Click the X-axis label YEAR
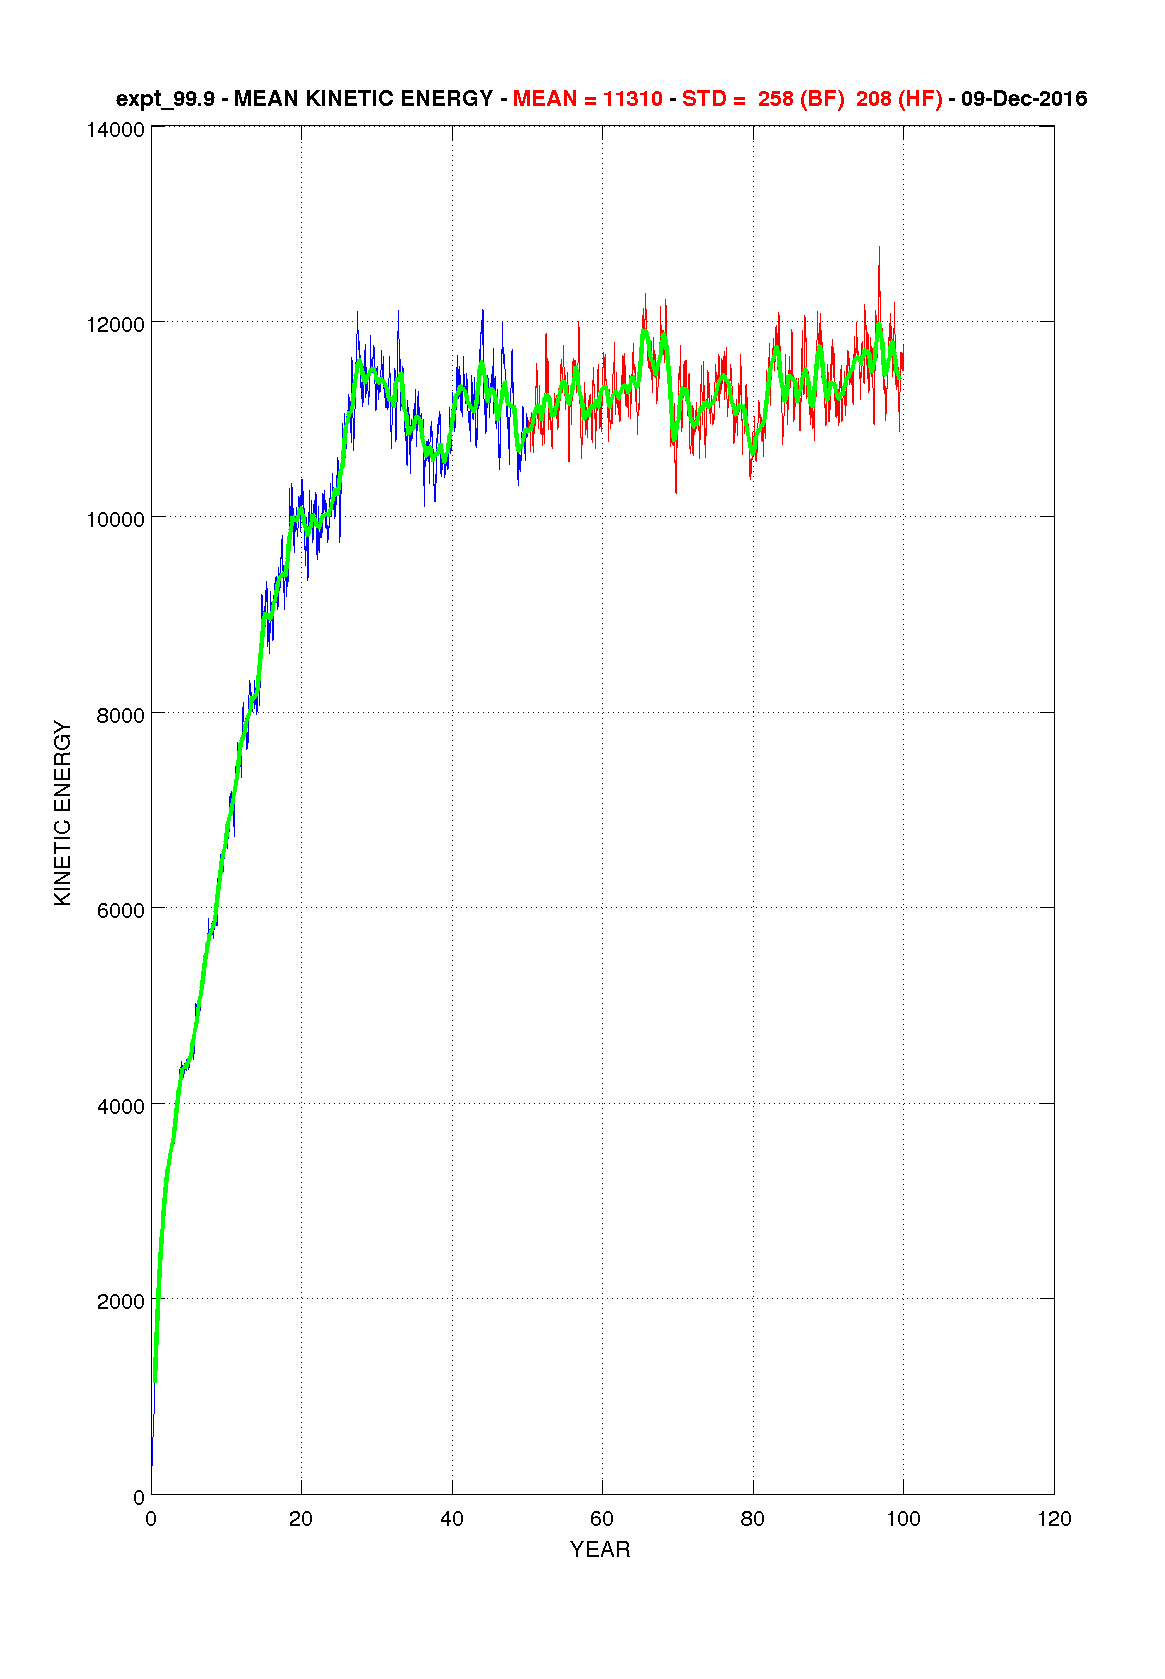Image resolution: width=1165 pixels, height=1679 pixels. coord(600,1550)
